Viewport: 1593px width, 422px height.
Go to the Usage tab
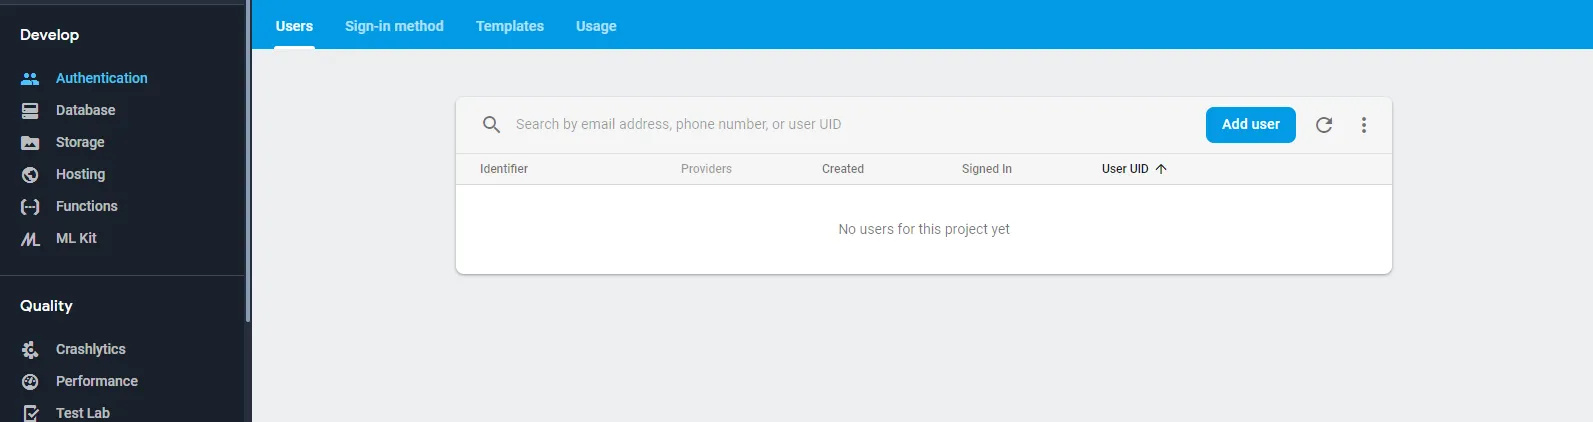pyautogui.click(x=596, y=26)
